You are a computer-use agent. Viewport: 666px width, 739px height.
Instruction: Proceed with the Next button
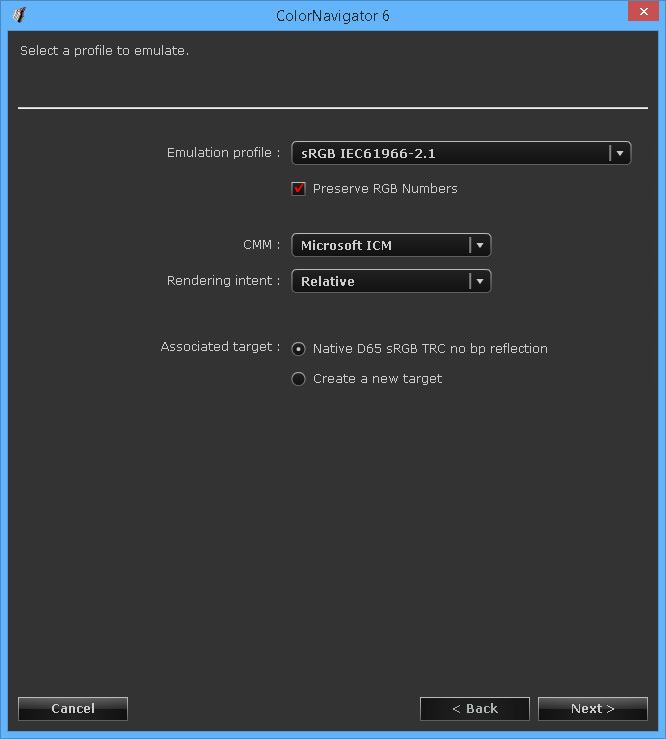[x=593, y=708]
